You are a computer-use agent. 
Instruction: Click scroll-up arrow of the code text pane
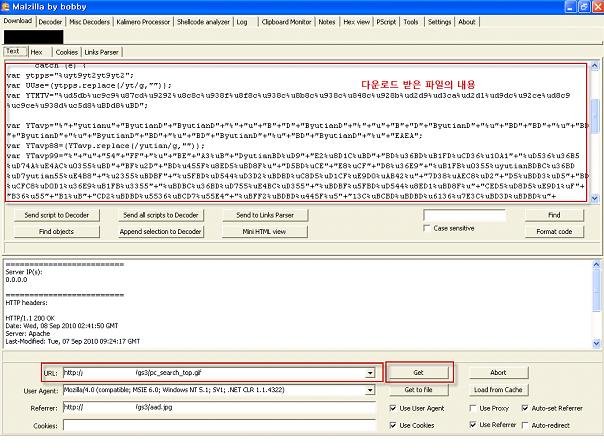tap(595, 66)
